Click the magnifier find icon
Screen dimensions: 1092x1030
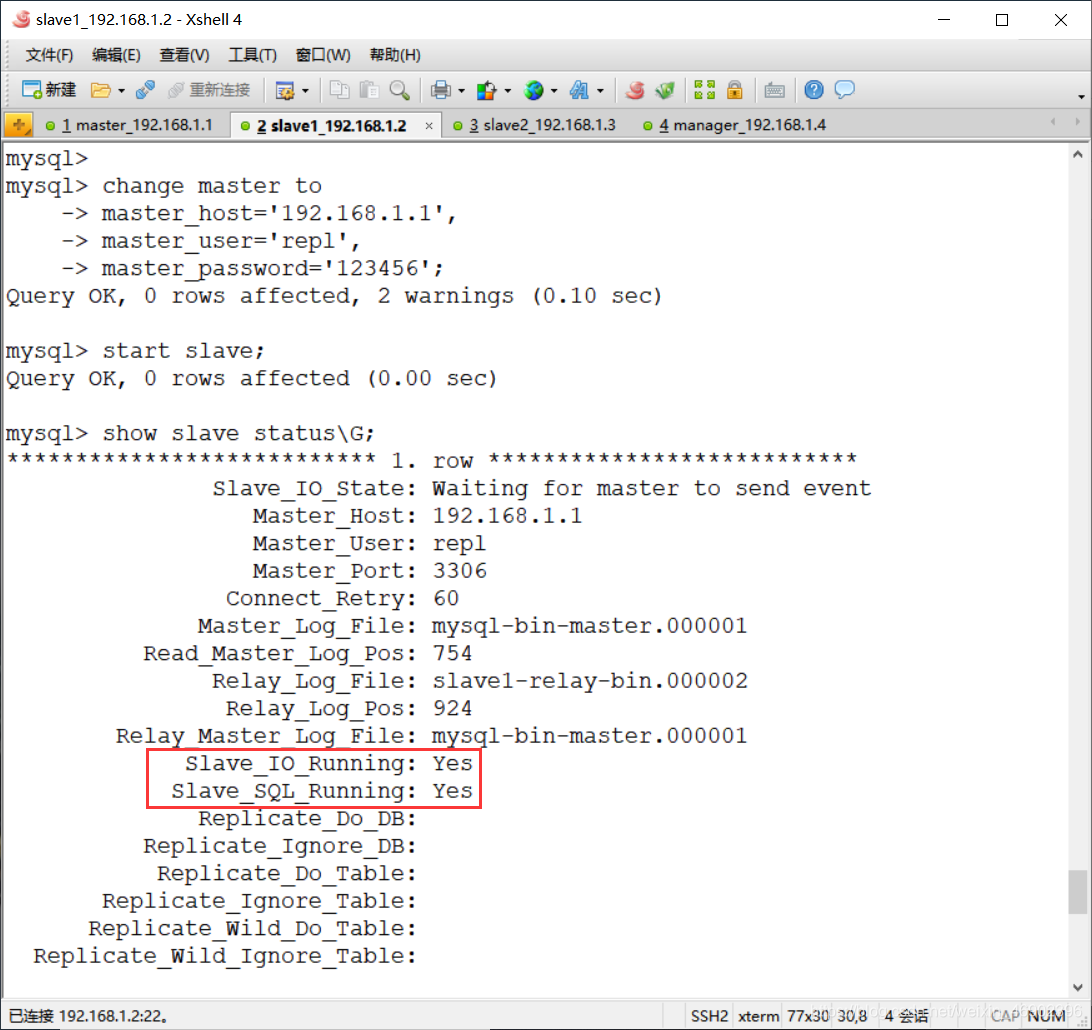click(x=400, y=90)
